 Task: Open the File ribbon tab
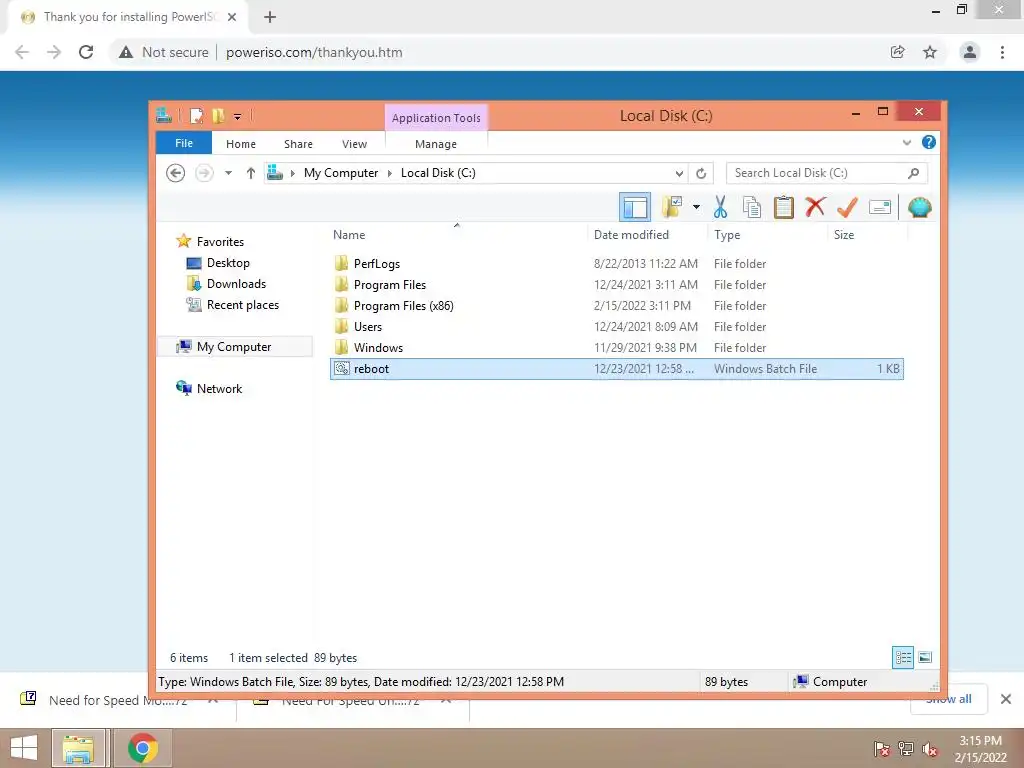(184, 143)
